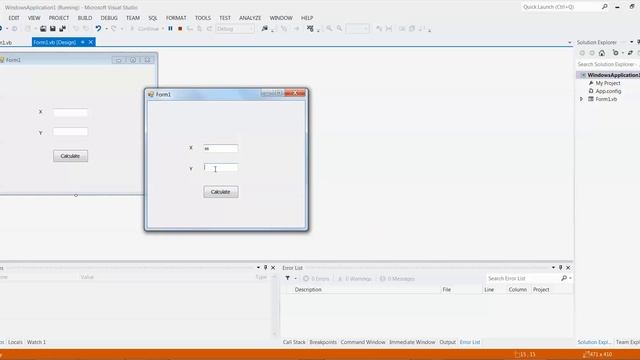Pause debugging with the Break All icon
The width and height of the screenshot is (640, 360).
coord(170,29)
